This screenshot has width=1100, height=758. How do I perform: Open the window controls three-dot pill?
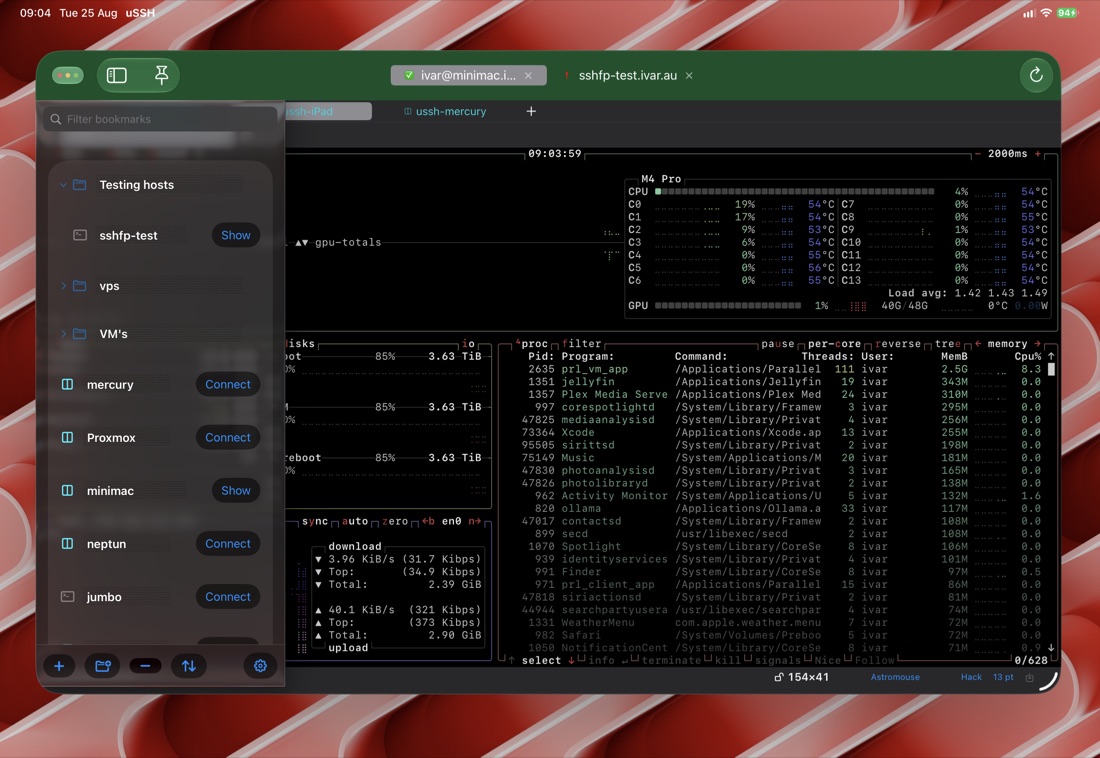(68, 75)
